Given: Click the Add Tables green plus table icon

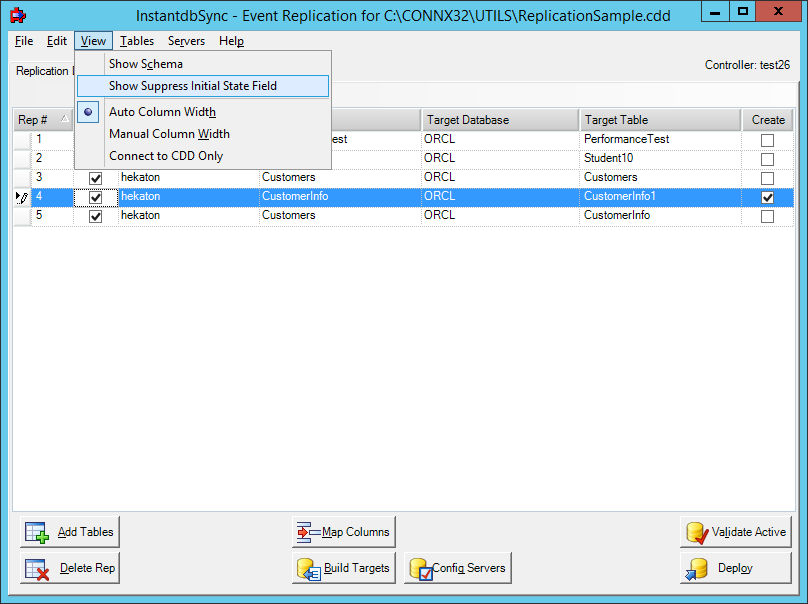Looking at the screenshot, I should (x=35, y=531).
